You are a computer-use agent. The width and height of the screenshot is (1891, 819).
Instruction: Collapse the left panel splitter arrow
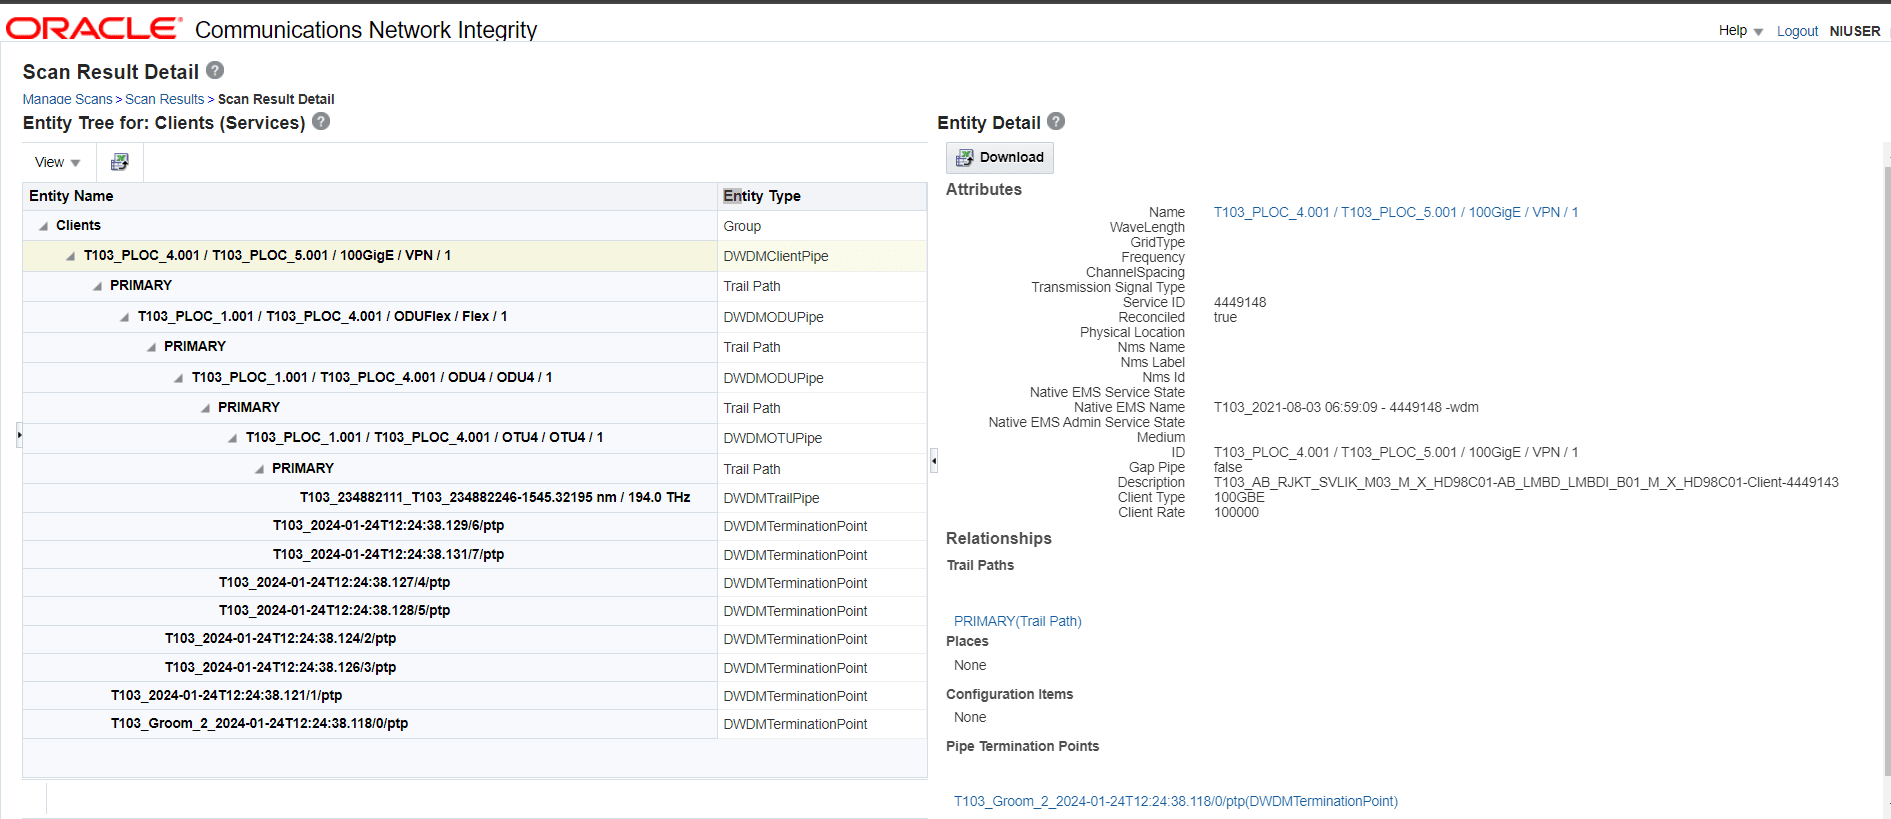[x=19, y=434]
